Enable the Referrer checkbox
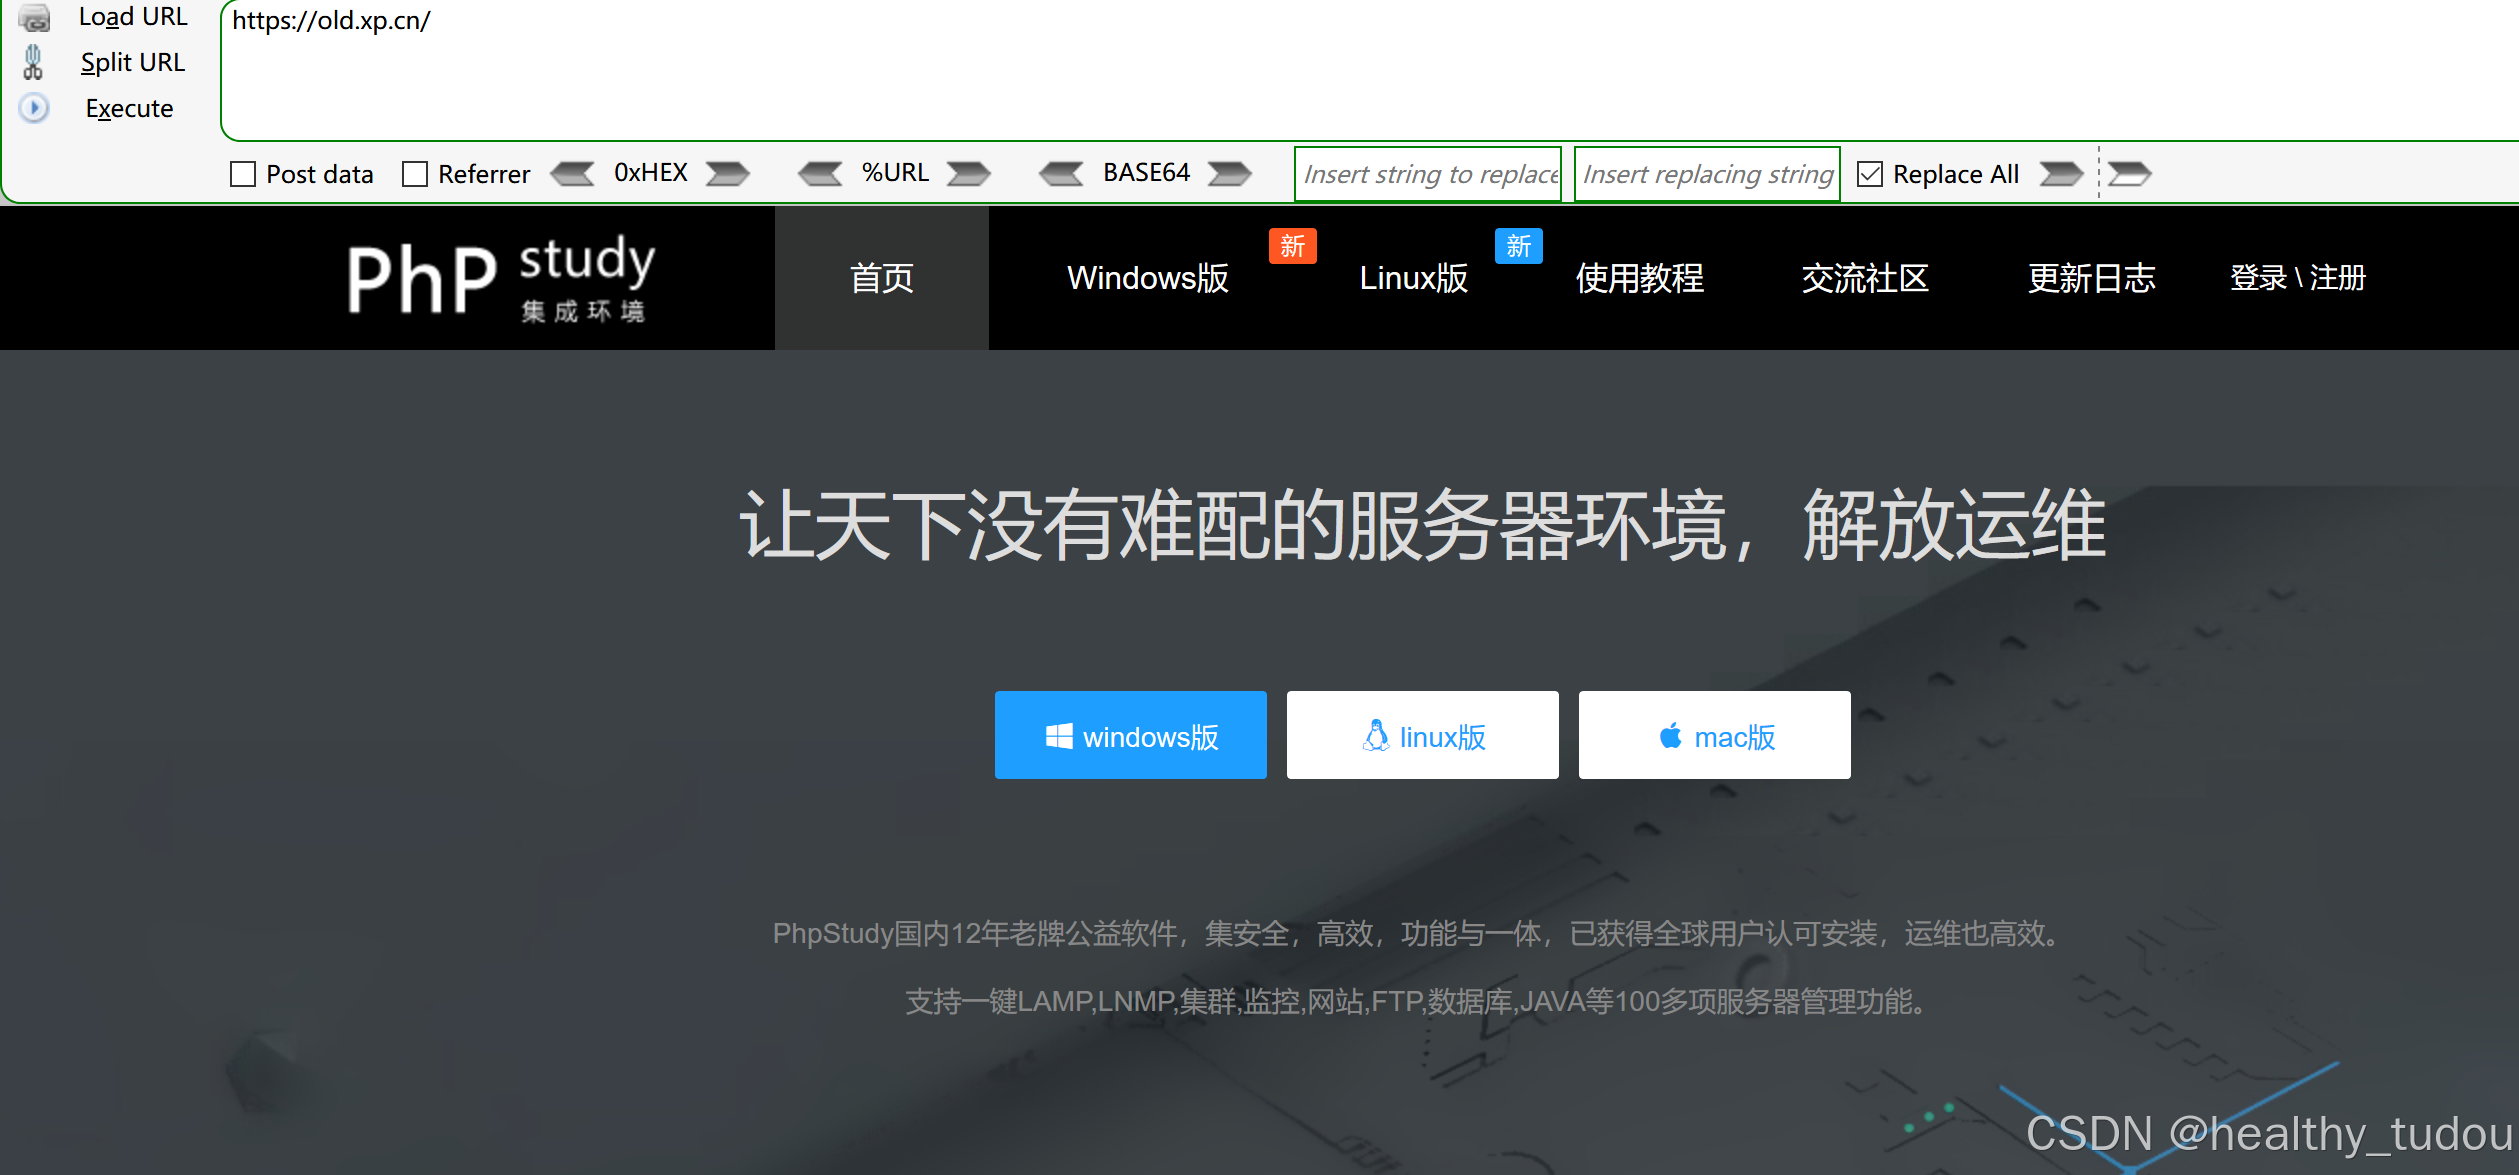The height and width of the screenshot is (1175, 2519). pyautogui.click(x=414, y=173)
